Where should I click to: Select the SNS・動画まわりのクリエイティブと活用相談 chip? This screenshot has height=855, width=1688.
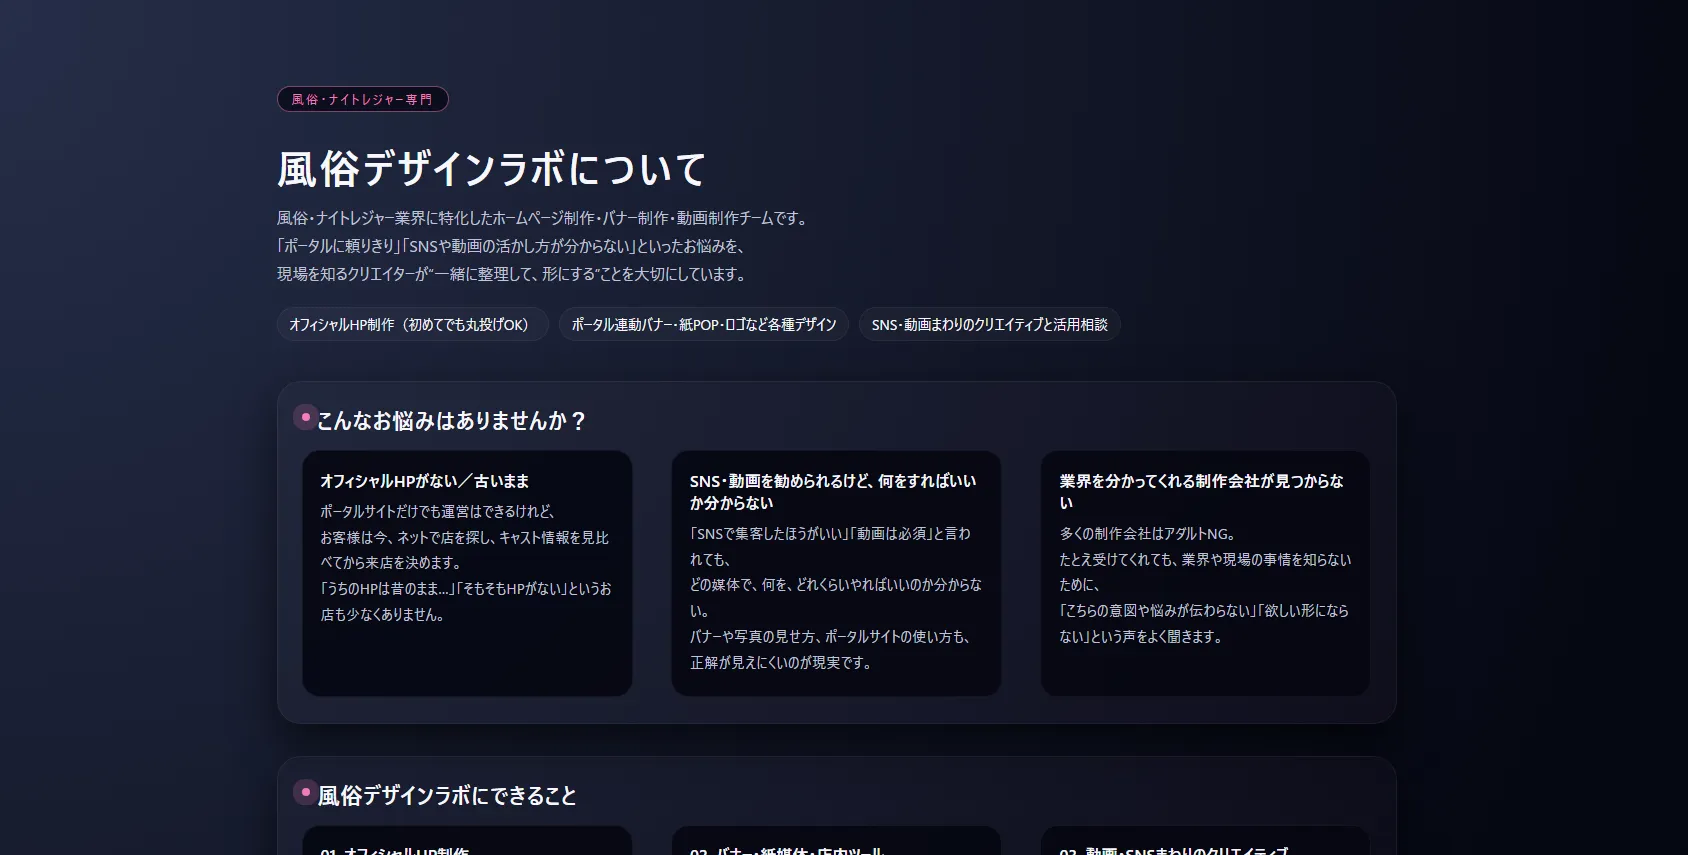(989, 324)
